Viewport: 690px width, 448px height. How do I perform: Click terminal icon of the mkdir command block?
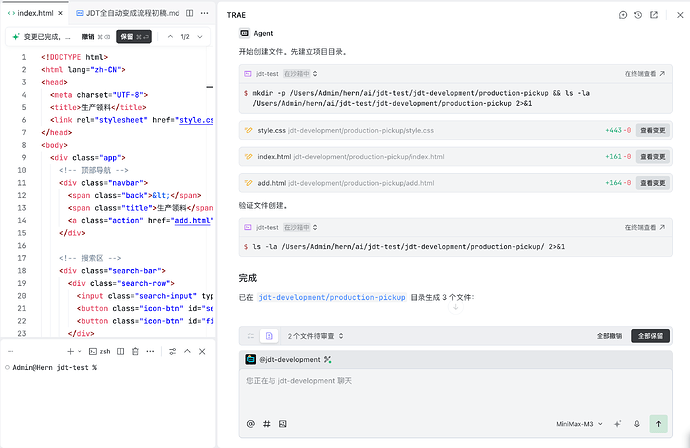(x=248, y=73)
